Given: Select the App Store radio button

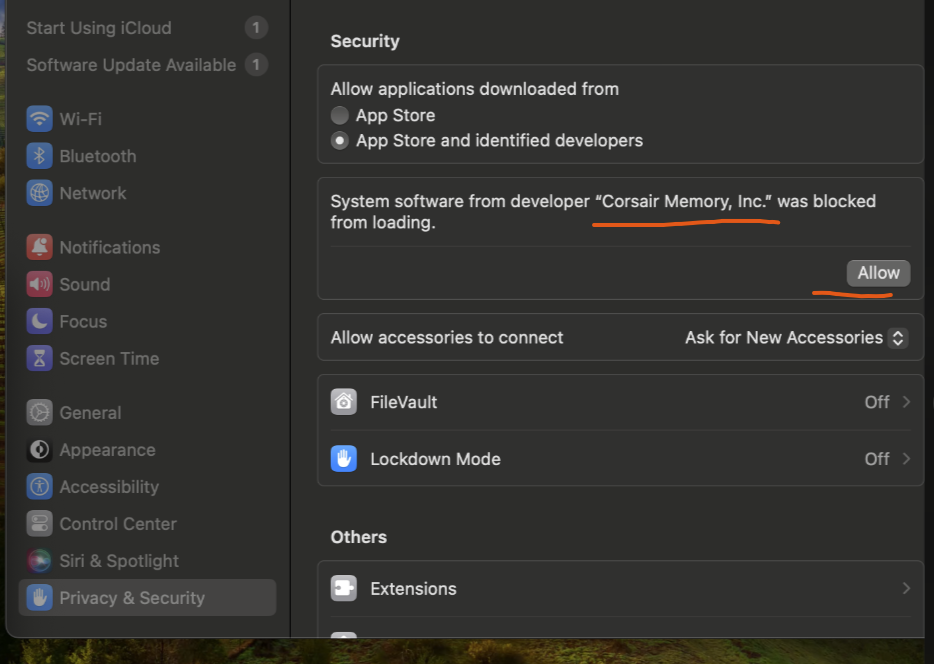Looking at the screenshot, I should (x=339, y=115).
